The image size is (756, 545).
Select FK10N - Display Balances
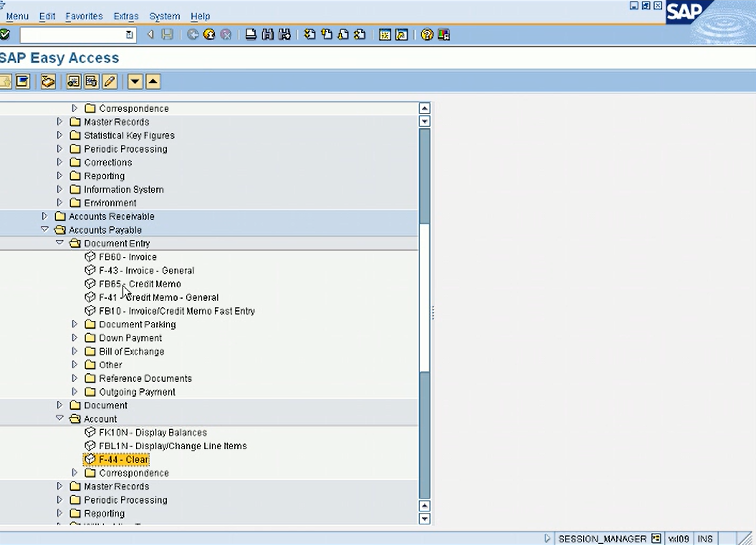tap(153, 433)
